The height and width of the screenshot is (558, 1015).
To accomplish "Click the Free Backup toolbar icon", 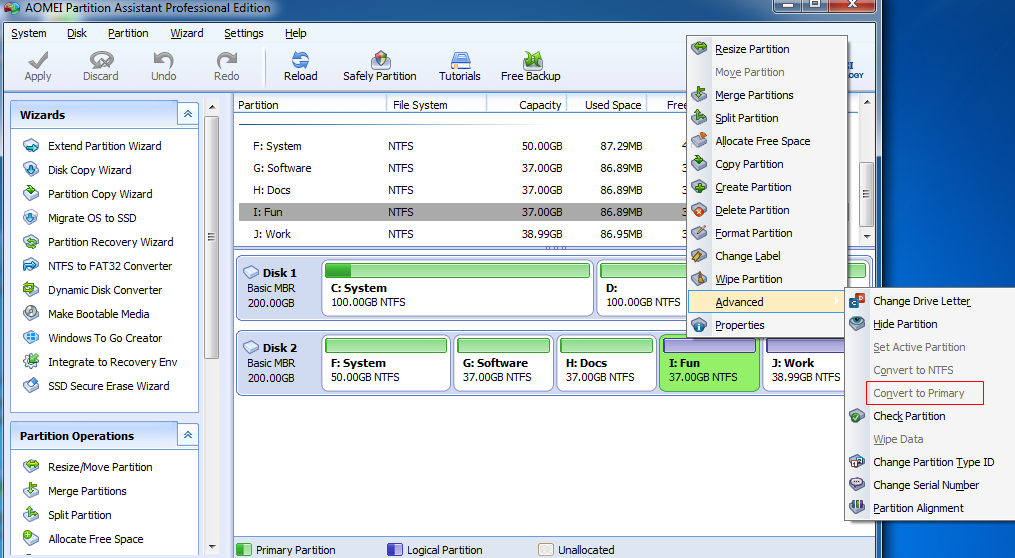I will coord(532,60).
